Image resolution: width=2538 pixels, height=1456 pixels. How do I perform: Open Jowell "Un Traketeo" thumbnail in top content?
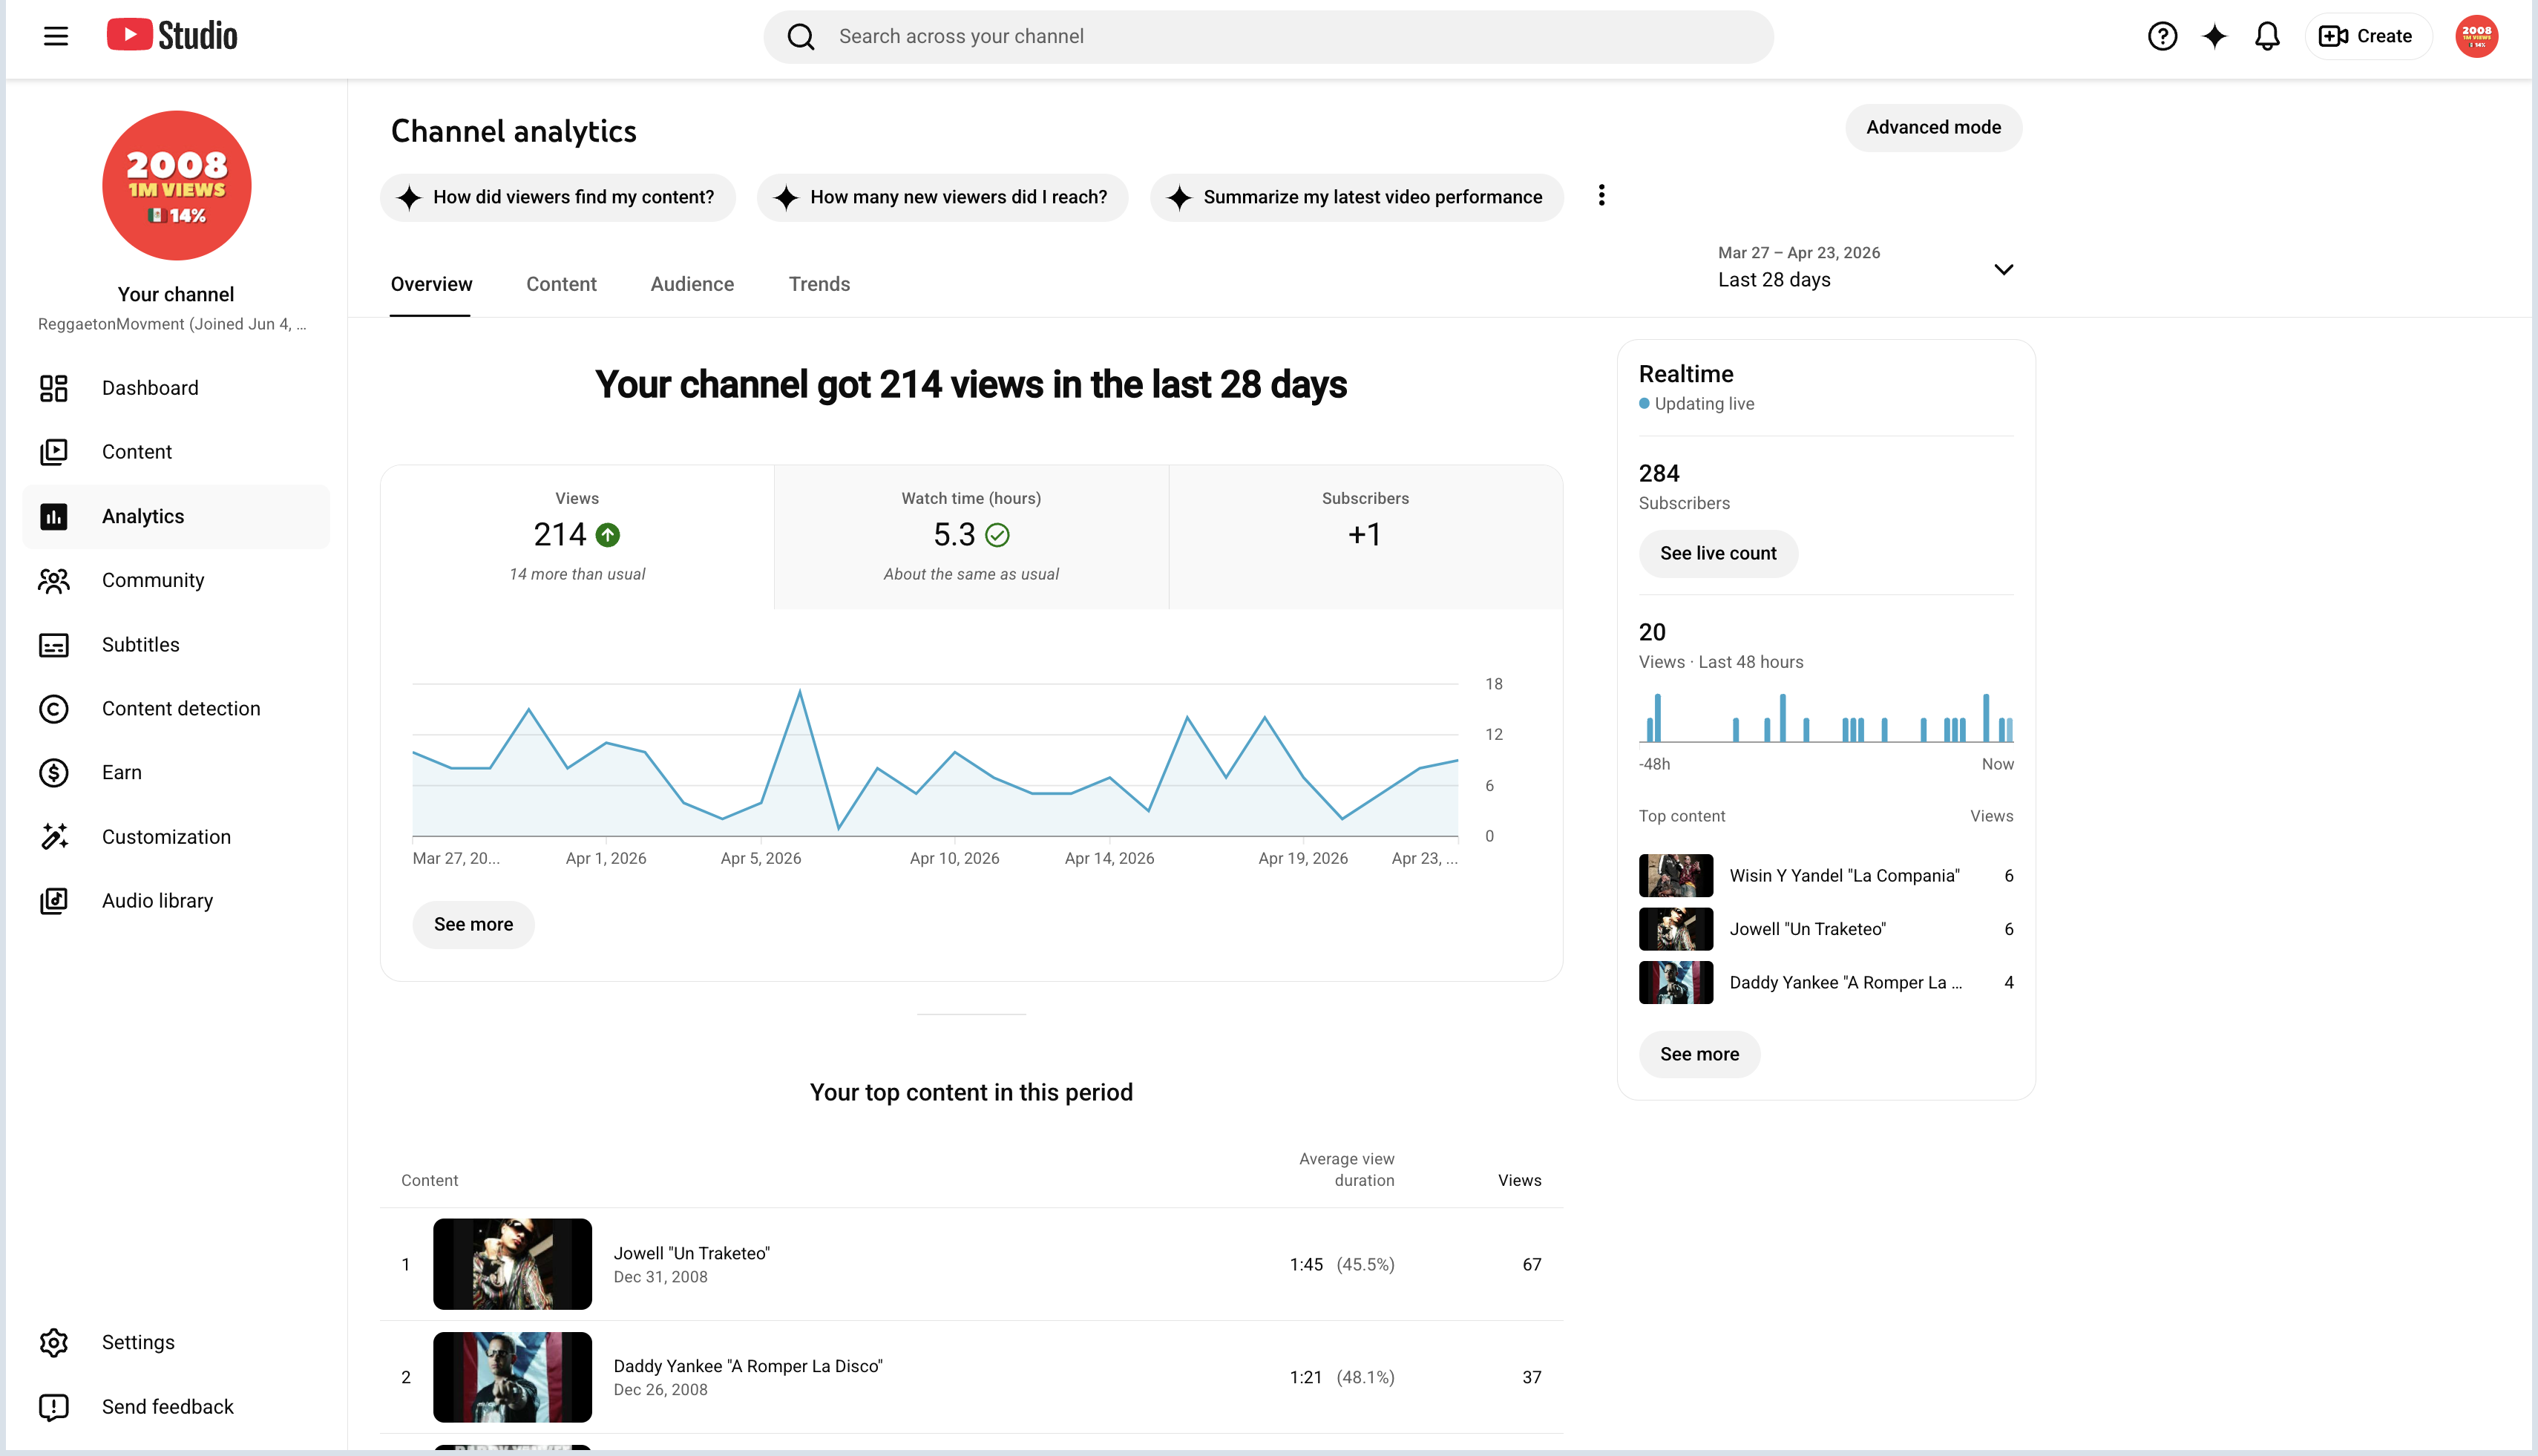click(x=512, y=1264)
